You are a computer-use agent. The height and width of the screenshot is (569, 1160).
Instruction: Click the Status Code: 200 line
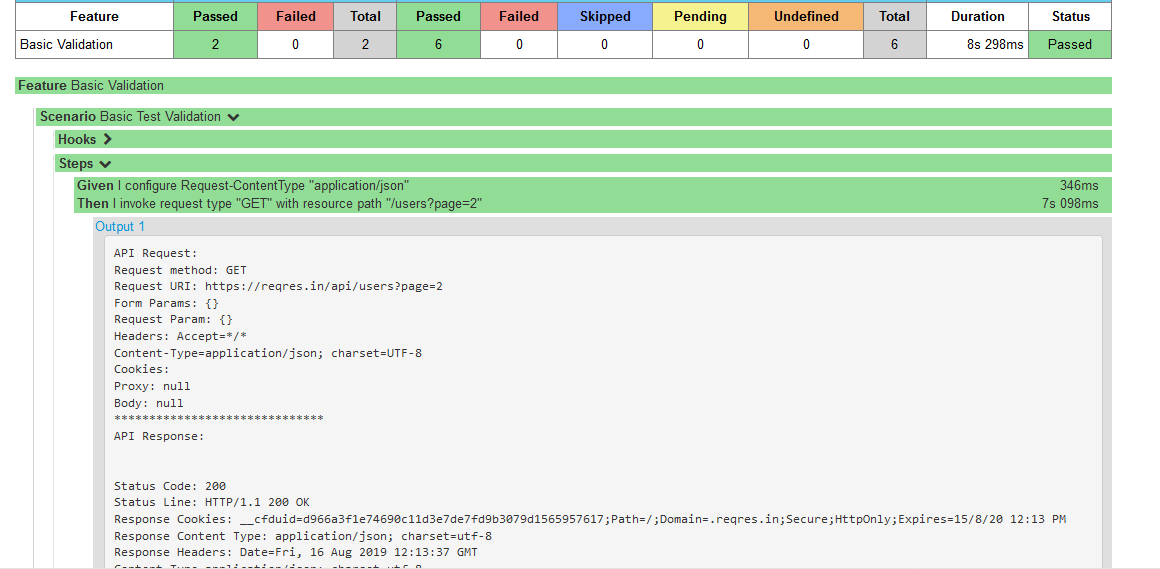pyautogui.click(x=170, y=486)
